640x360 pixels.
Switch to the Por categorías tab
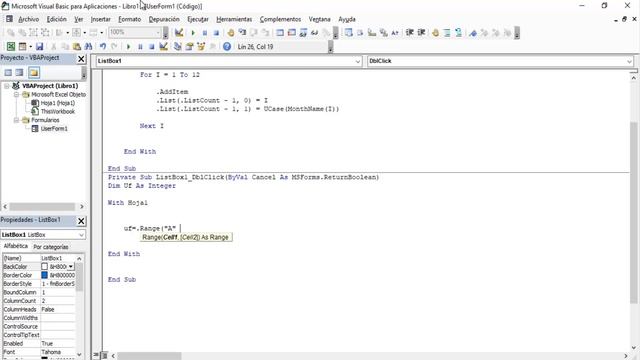pyautogui.click(x=51, y=247)
